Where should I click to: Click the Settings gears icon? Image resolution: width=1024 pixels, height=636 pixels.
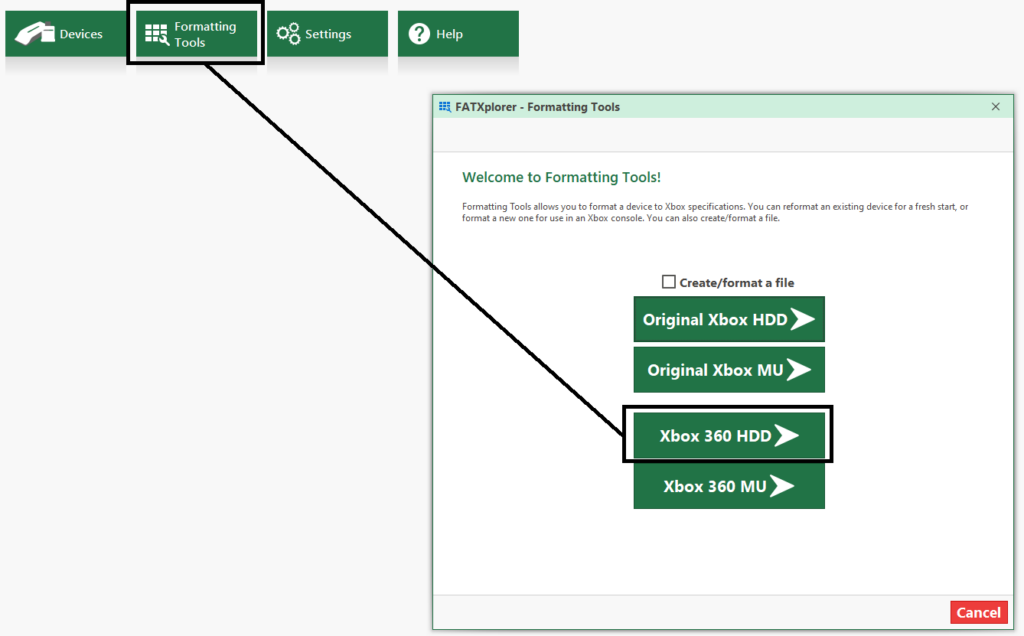(288, 33)
